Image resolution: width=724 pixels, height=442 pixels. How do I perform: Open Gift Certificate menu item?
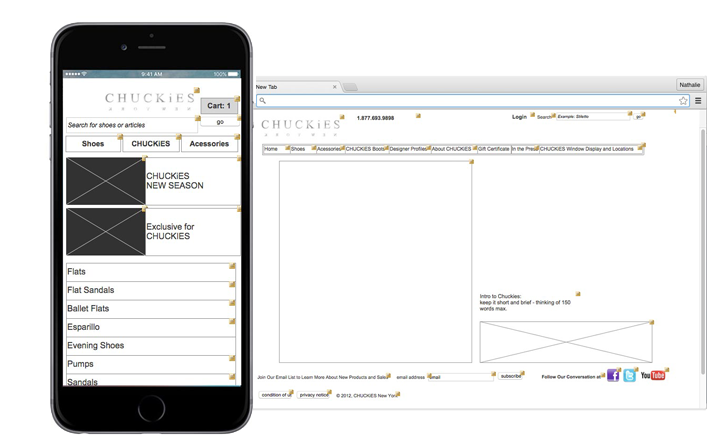pos(494,149)
